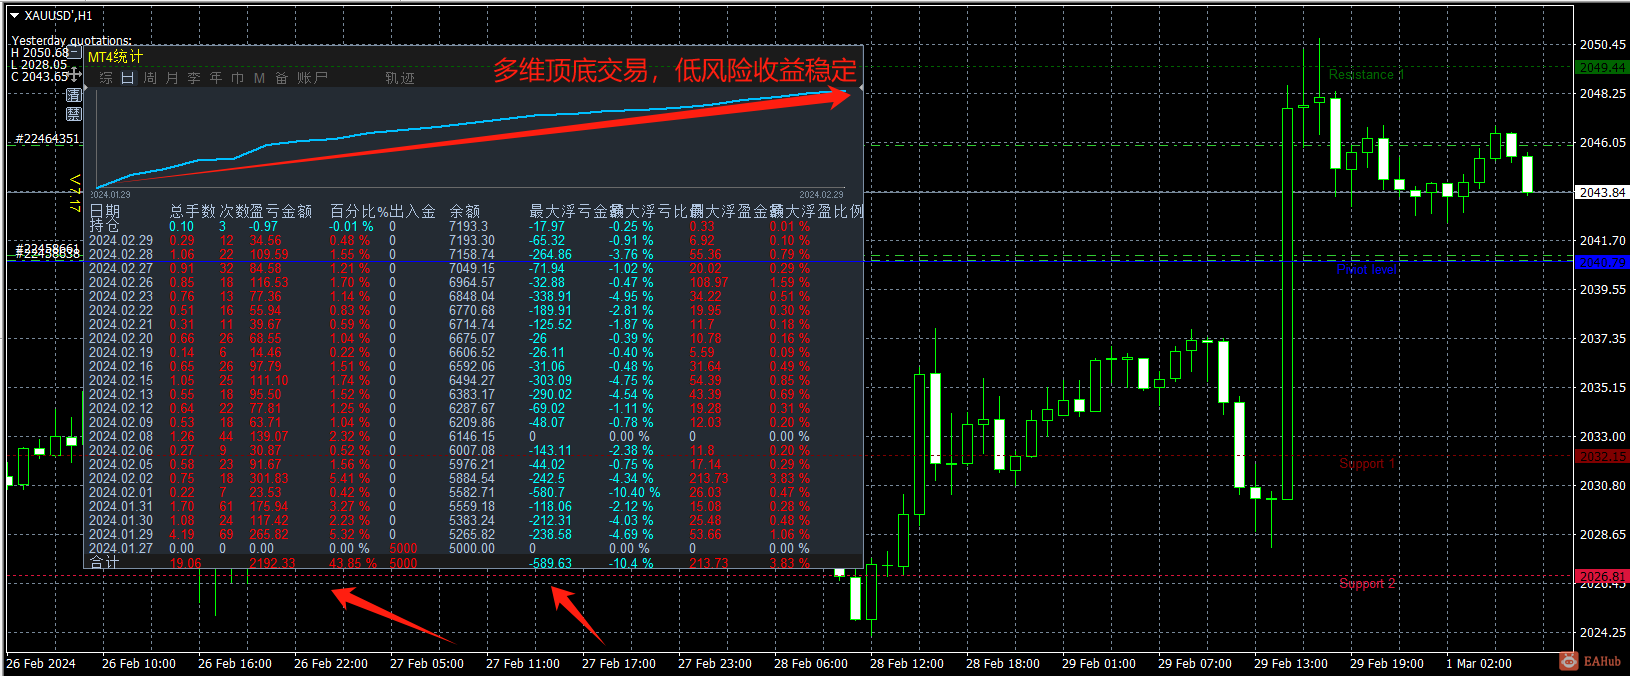Switch to the 备 (comment) tab
This screenshot has height=676, width=1630.
tap(281, 78)
